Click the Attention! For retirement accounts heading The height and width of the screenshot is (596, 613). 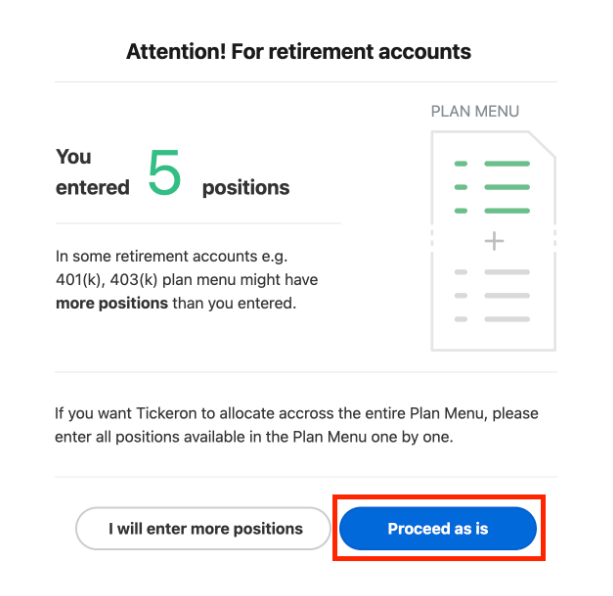(299, 52)
